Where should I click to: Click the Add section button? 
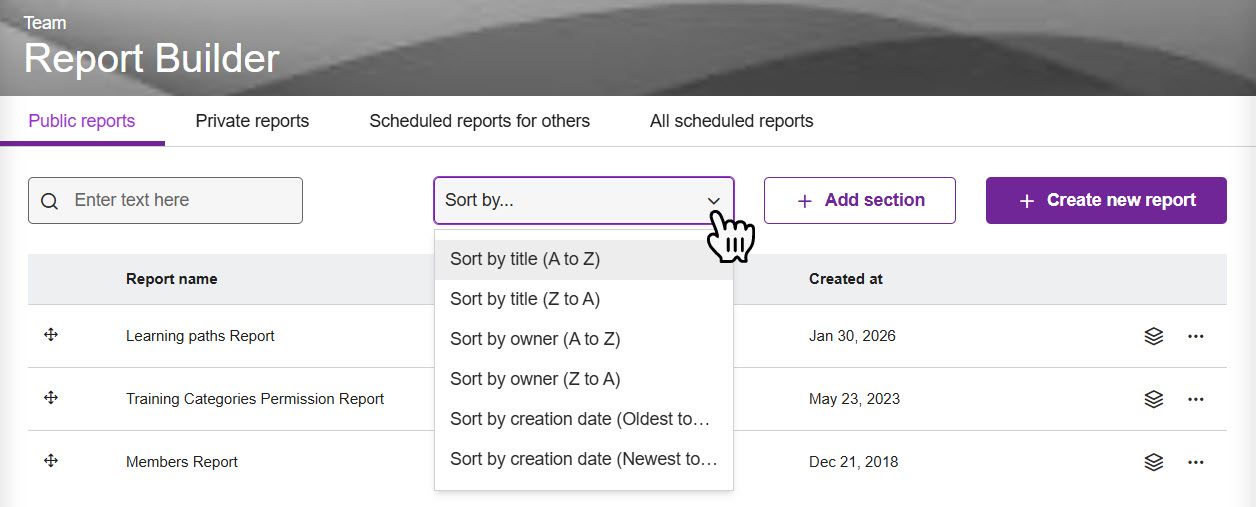(x=860, y=200)
